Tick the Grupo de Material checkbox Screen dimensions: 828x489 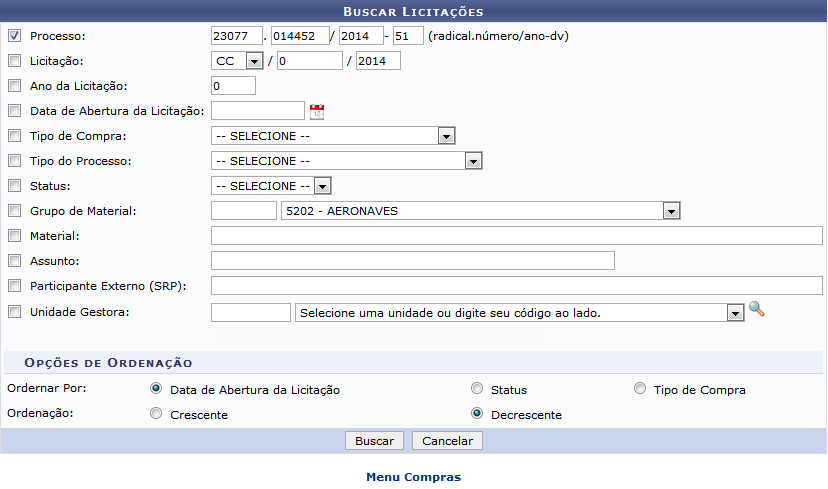tap(14, 211)
